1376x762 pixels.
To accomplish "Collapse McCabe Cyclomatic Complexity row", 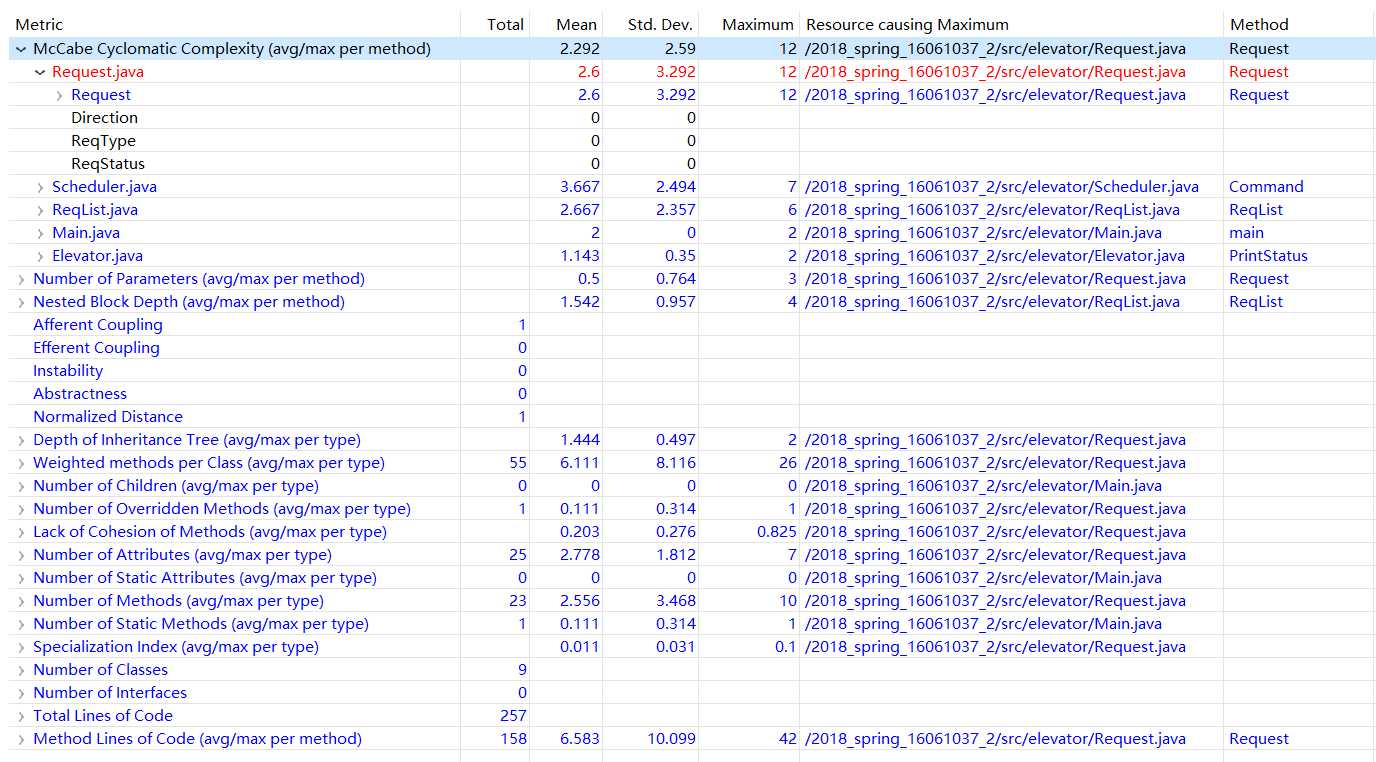I will coord(21,49).
